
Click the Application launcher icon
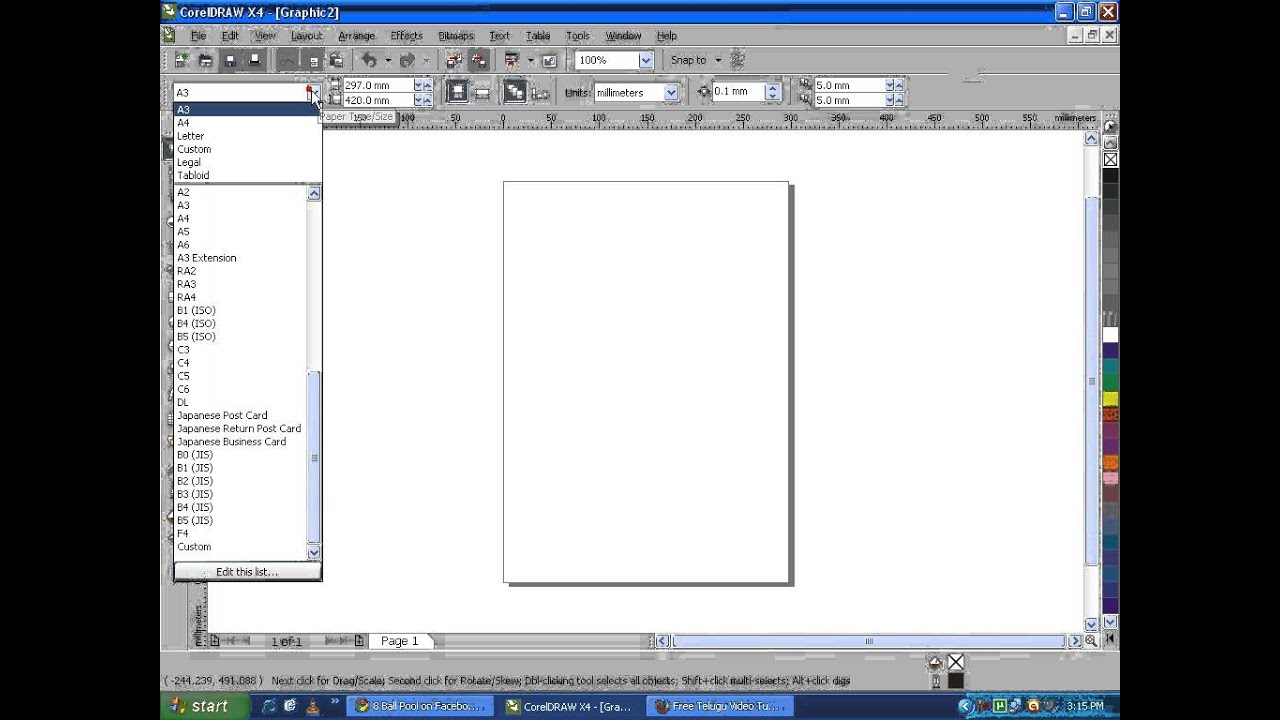(512, 60)
